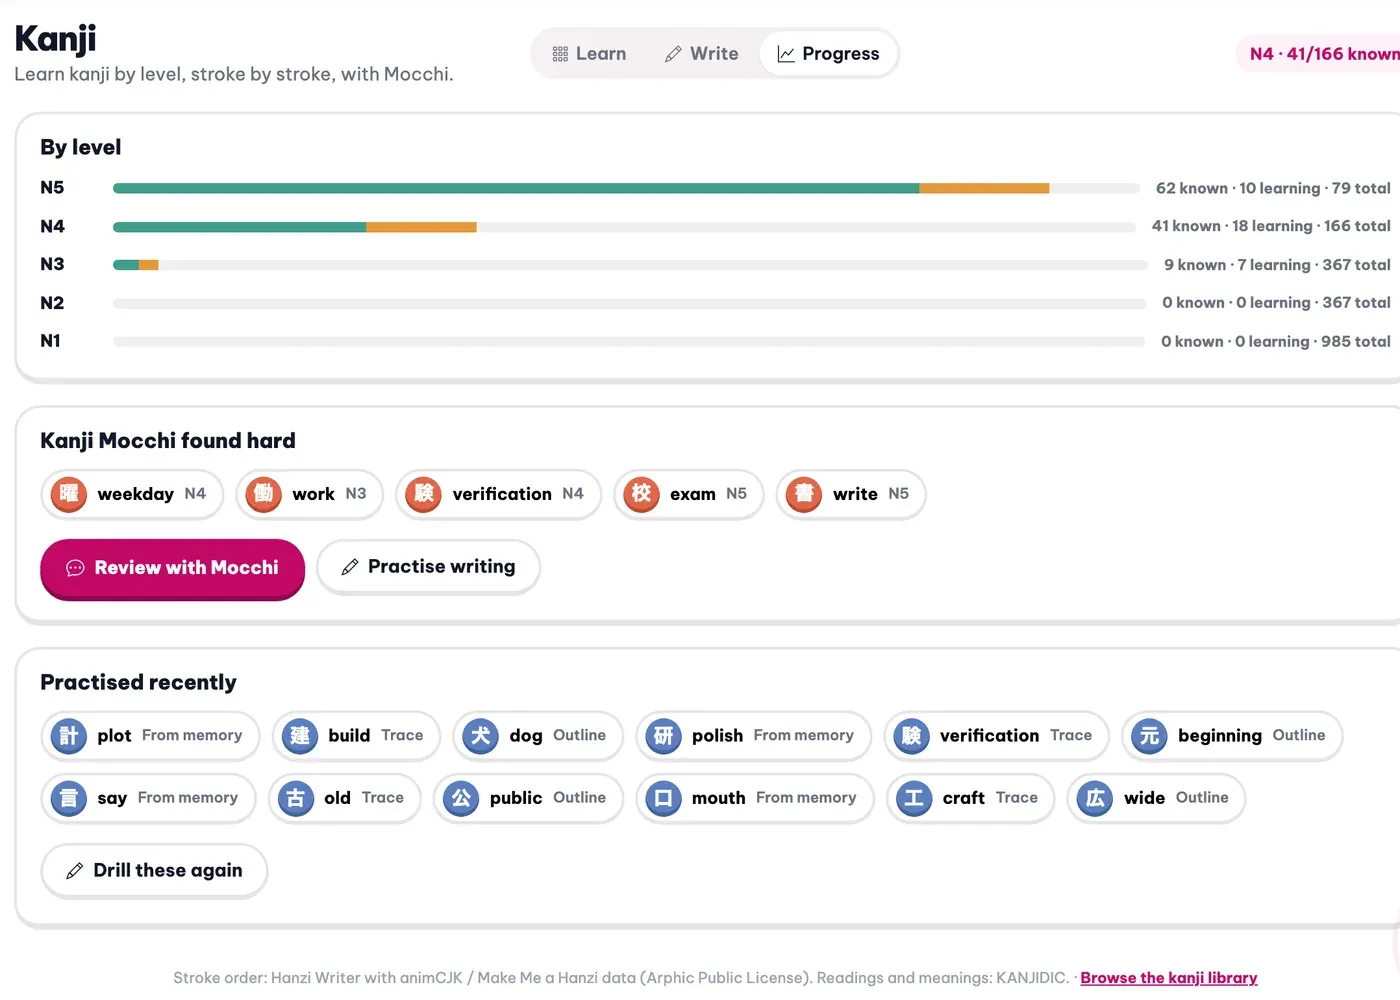Image resolution: width=1400 pixels, height=1000 pixels.
Task: Select the Progress tab
Action: [828, 54]
